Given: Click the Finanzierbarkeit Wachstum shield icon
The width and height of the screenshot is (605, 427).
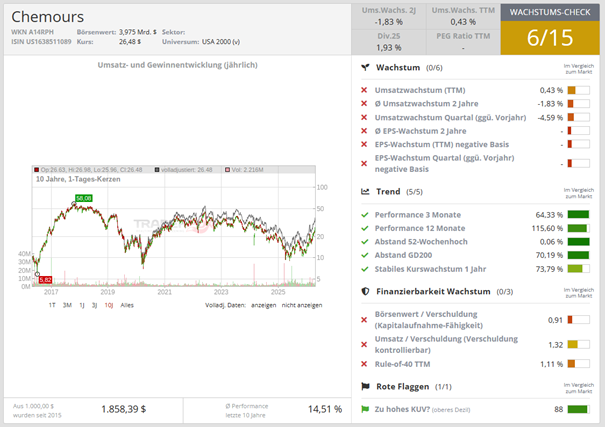Looking at the screenshot, I should click(x=365, y=291).
